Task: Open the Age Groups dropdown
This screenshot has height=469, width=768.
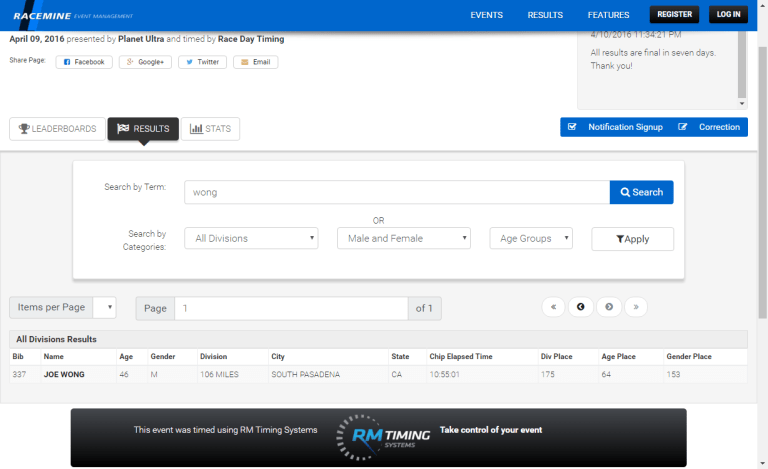Action: [530, 239]
